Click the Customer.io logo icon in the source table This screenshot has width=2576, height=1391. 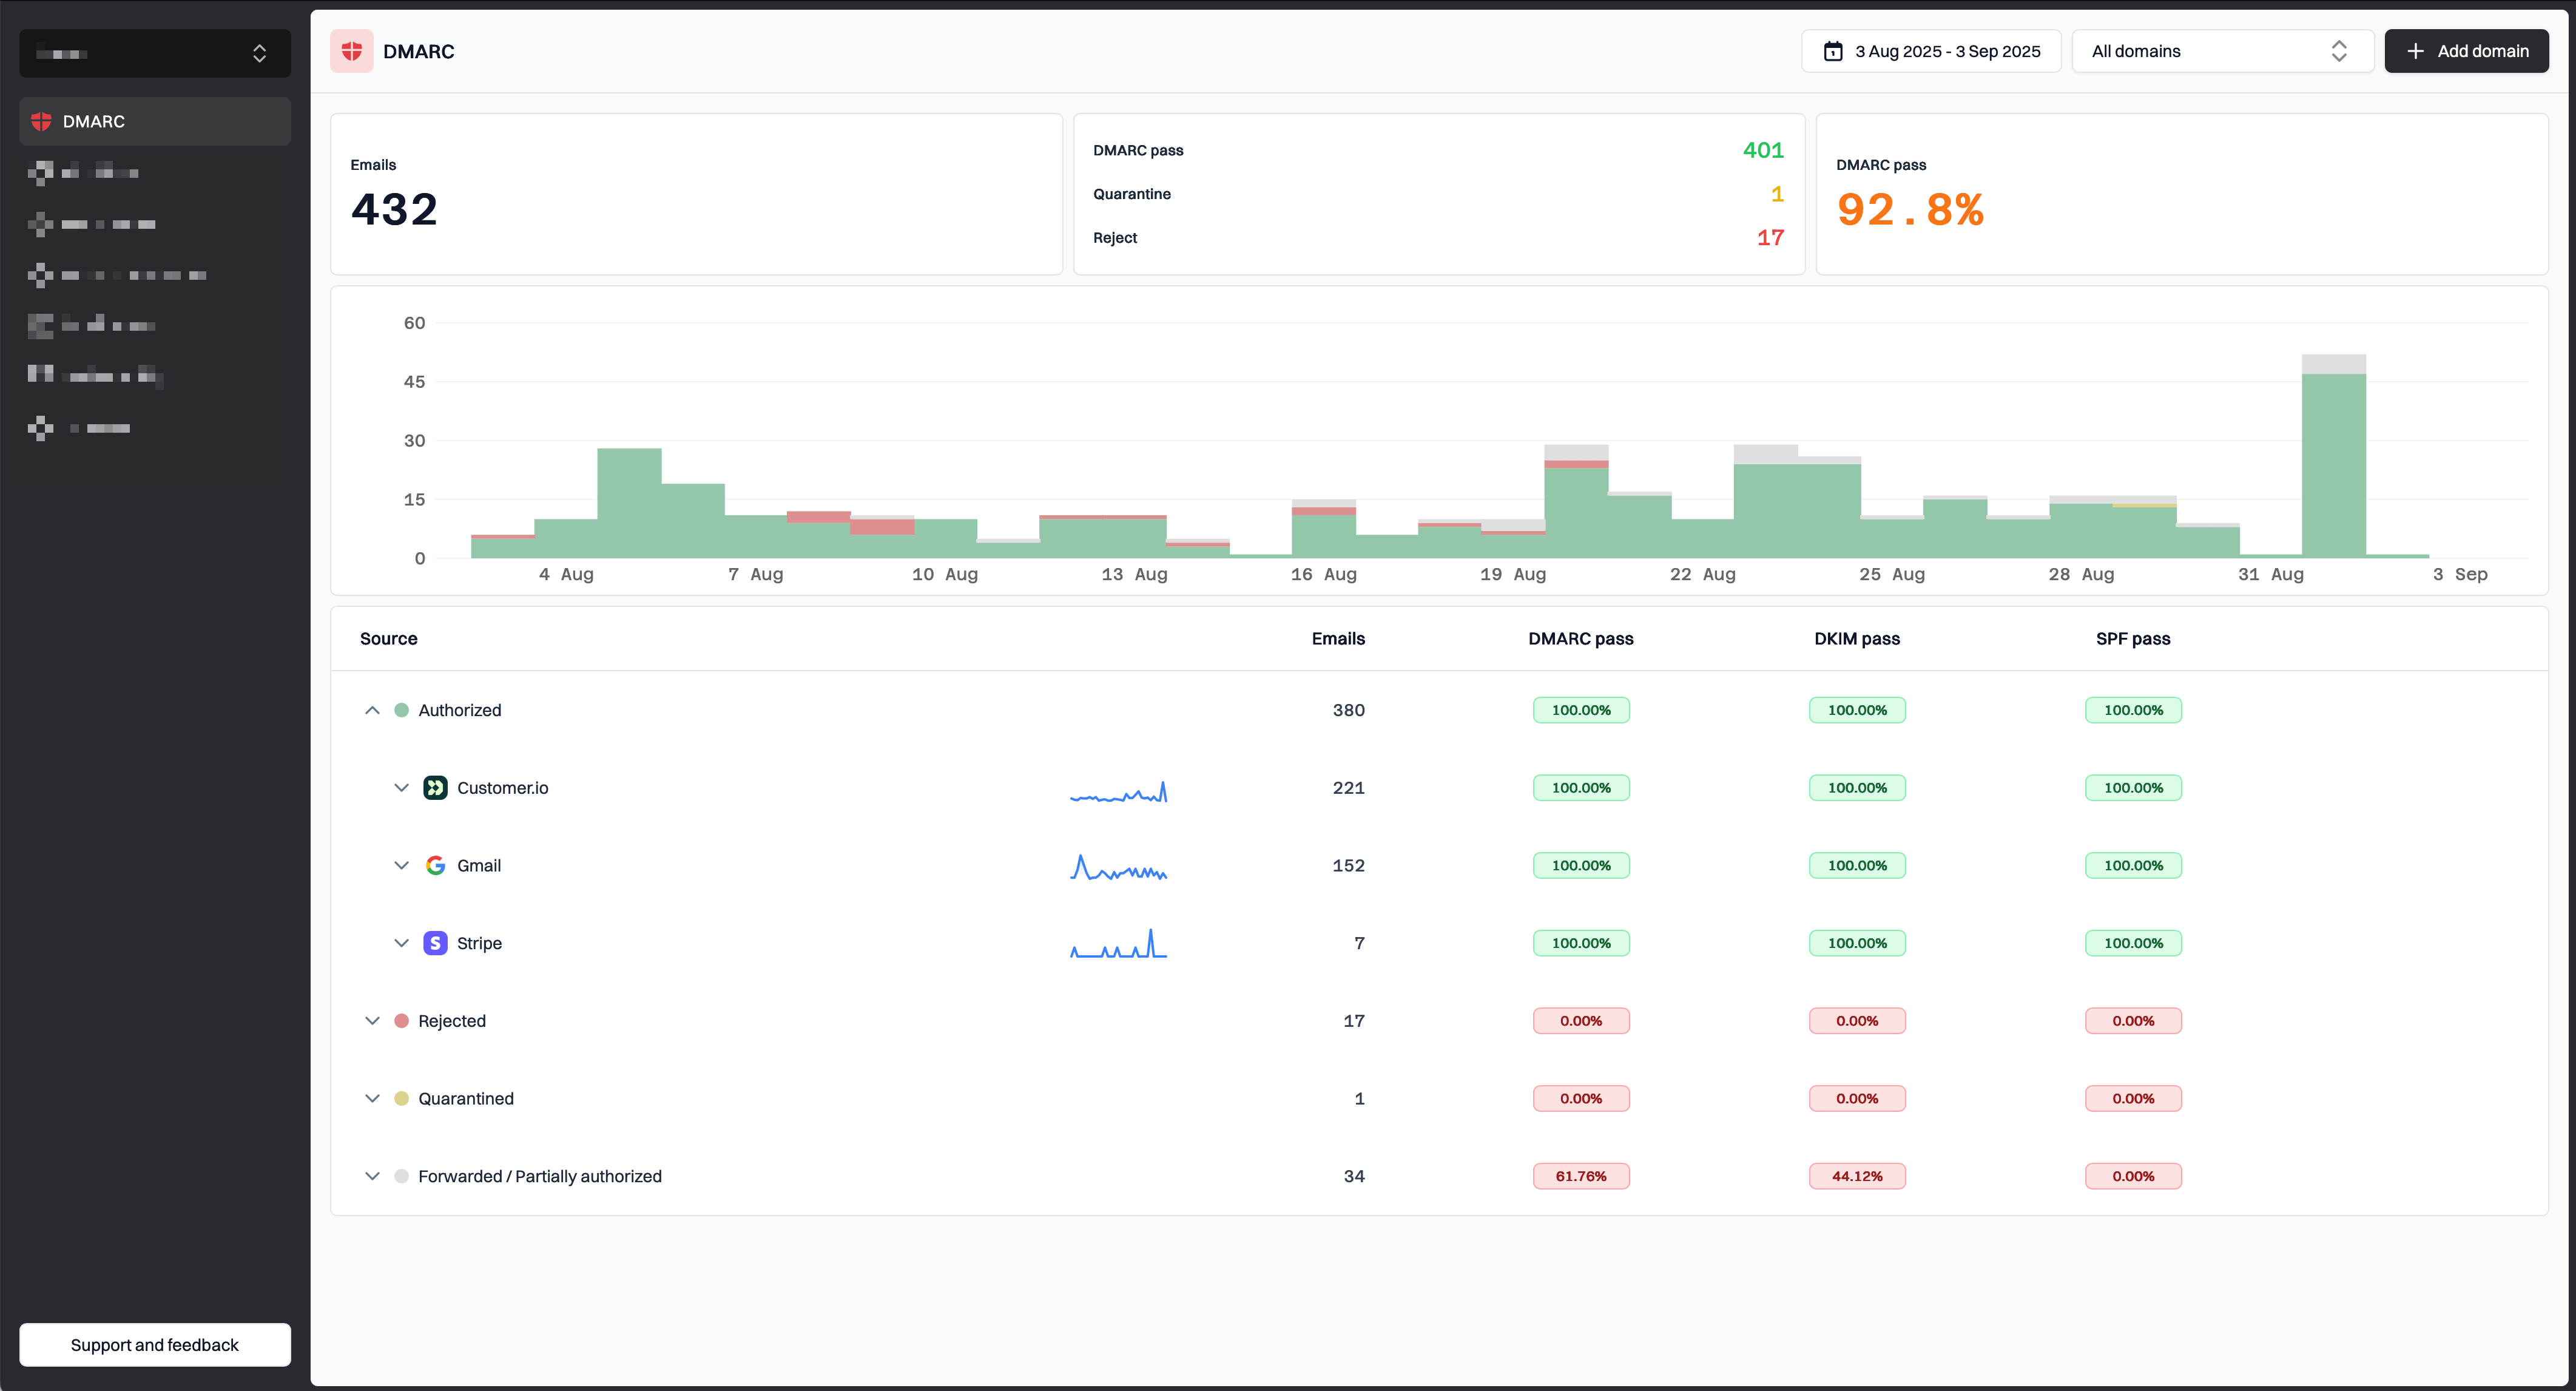(x=436, y=787)
